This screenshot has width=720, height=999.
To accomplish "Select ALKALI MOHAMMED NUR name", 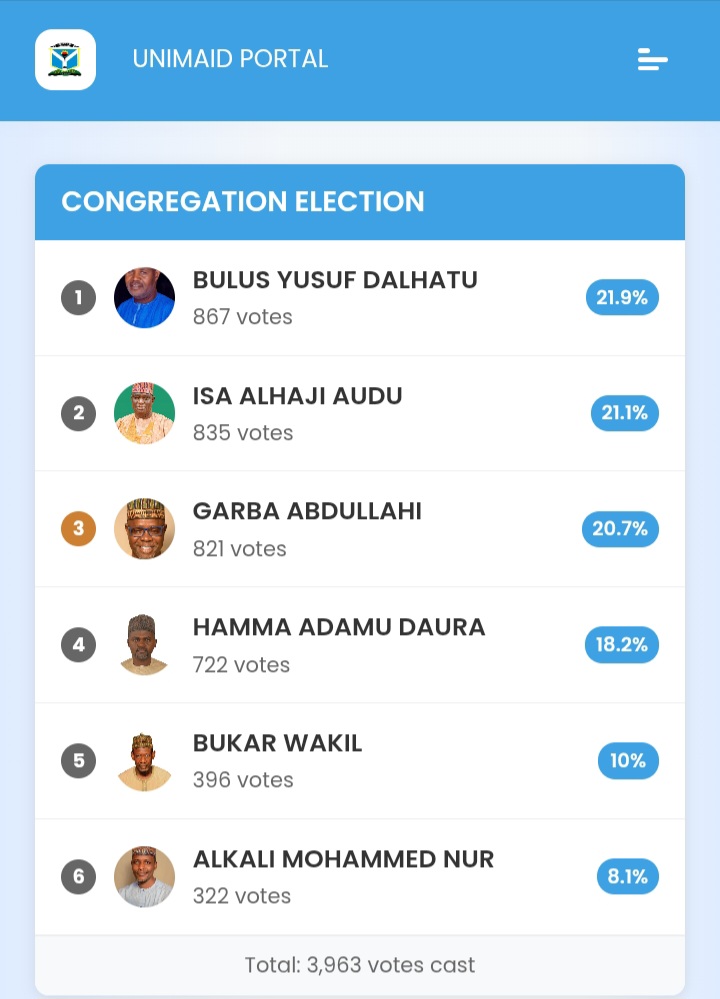I will click(343, 859).
